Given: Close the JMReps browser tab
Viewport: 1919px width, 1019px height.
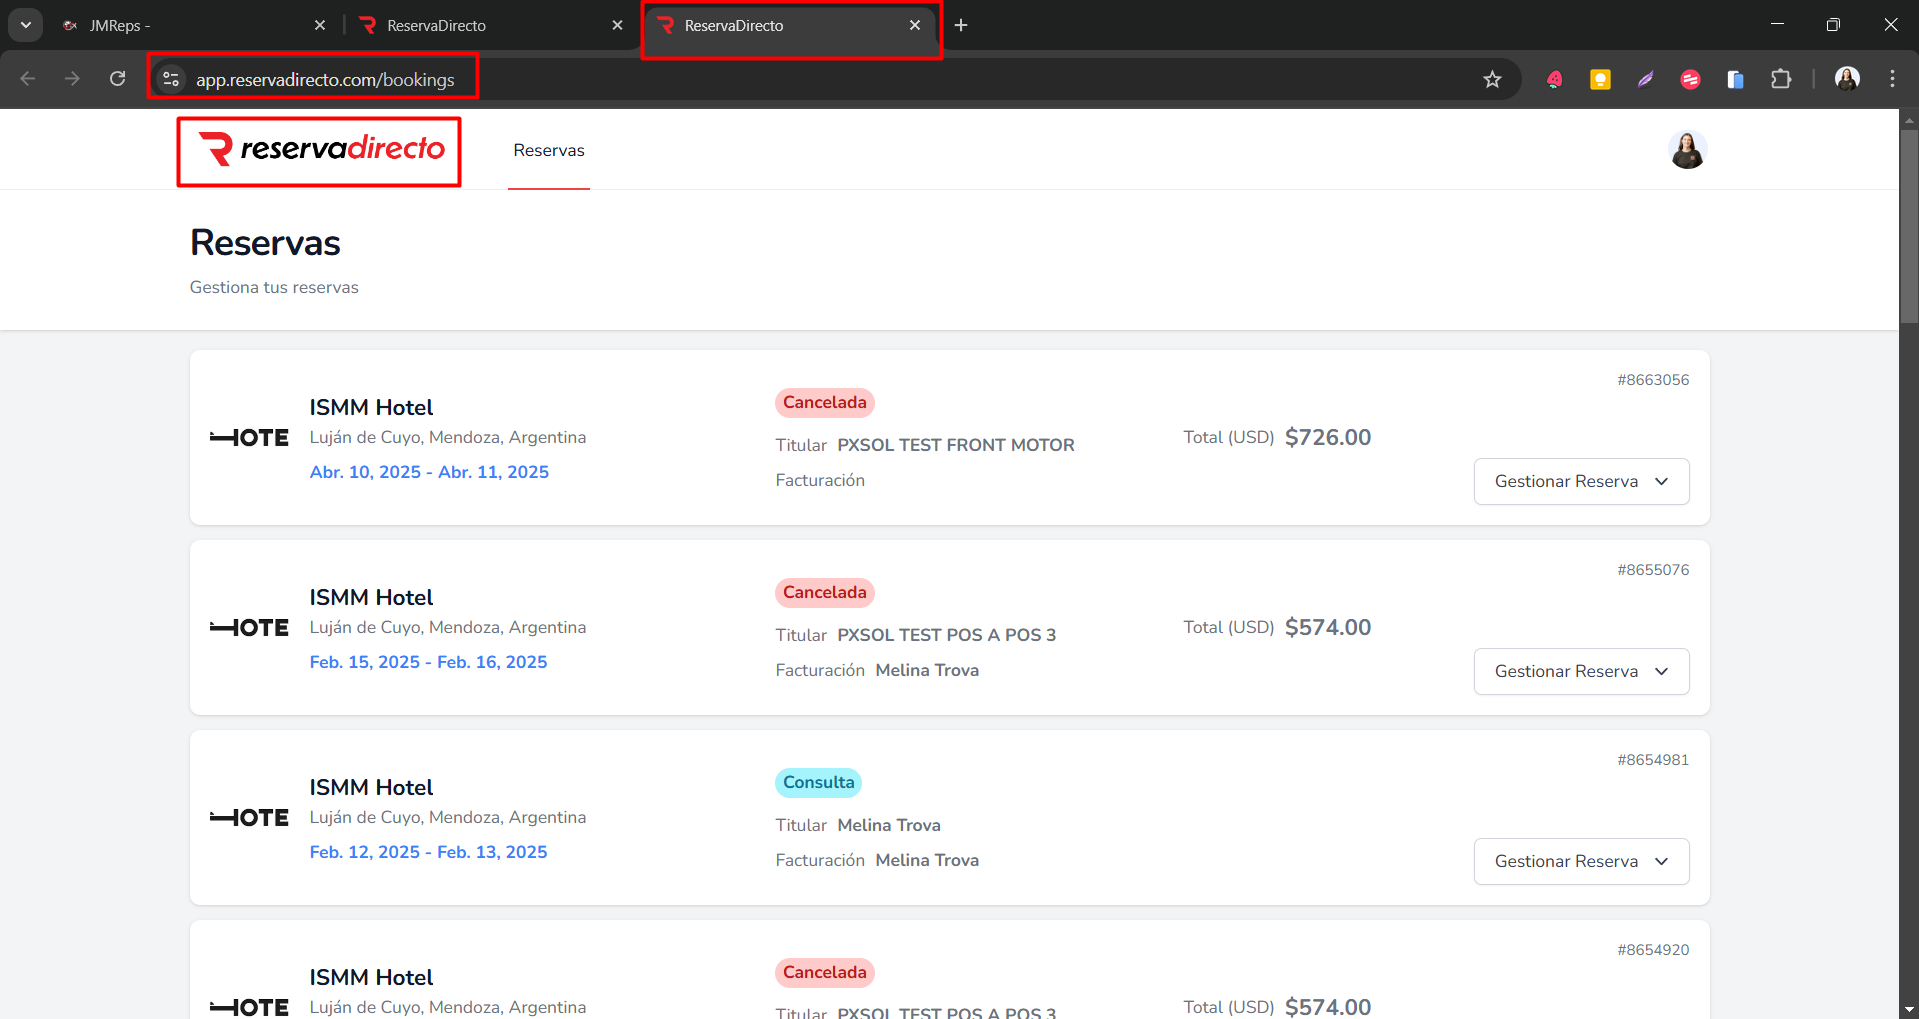Looking at the screenshot, I should [320, 25].
